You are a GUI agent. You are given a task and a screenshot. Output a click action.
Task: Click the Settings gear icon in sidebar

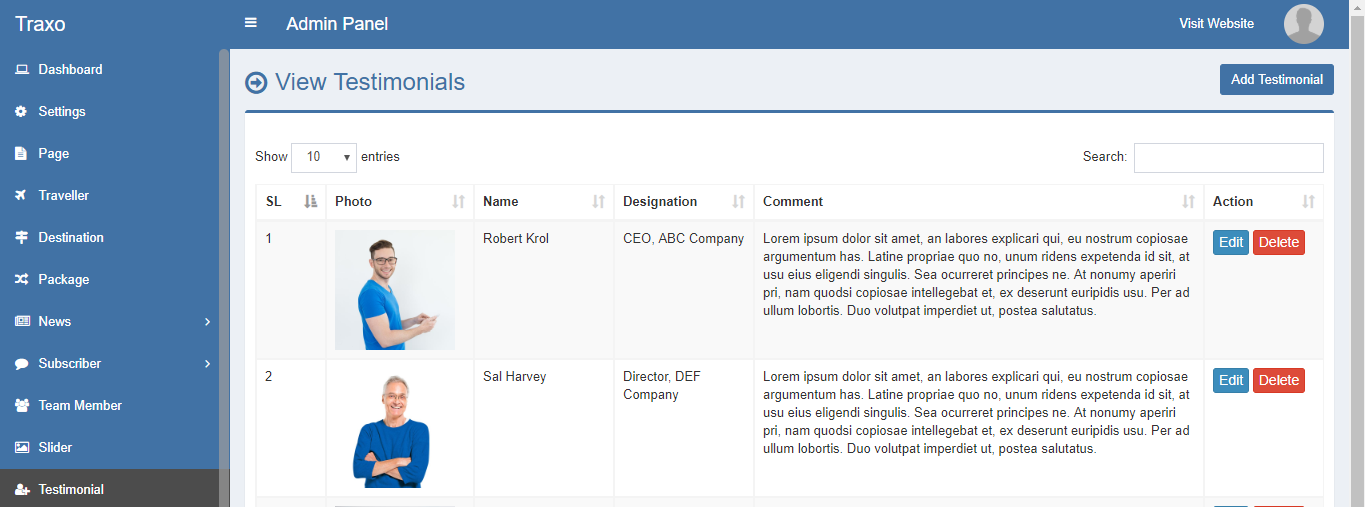click(21, 112)
